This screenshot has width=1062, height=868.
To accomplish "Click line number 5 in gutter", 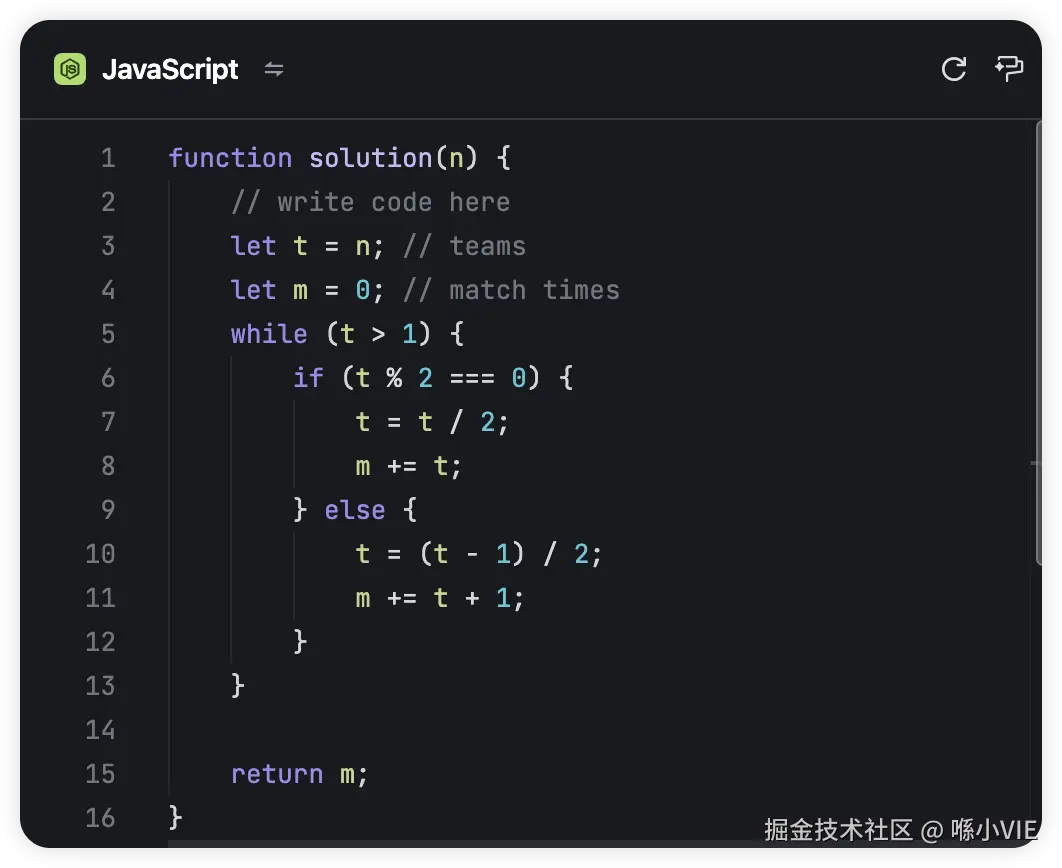I will (108, 334).
